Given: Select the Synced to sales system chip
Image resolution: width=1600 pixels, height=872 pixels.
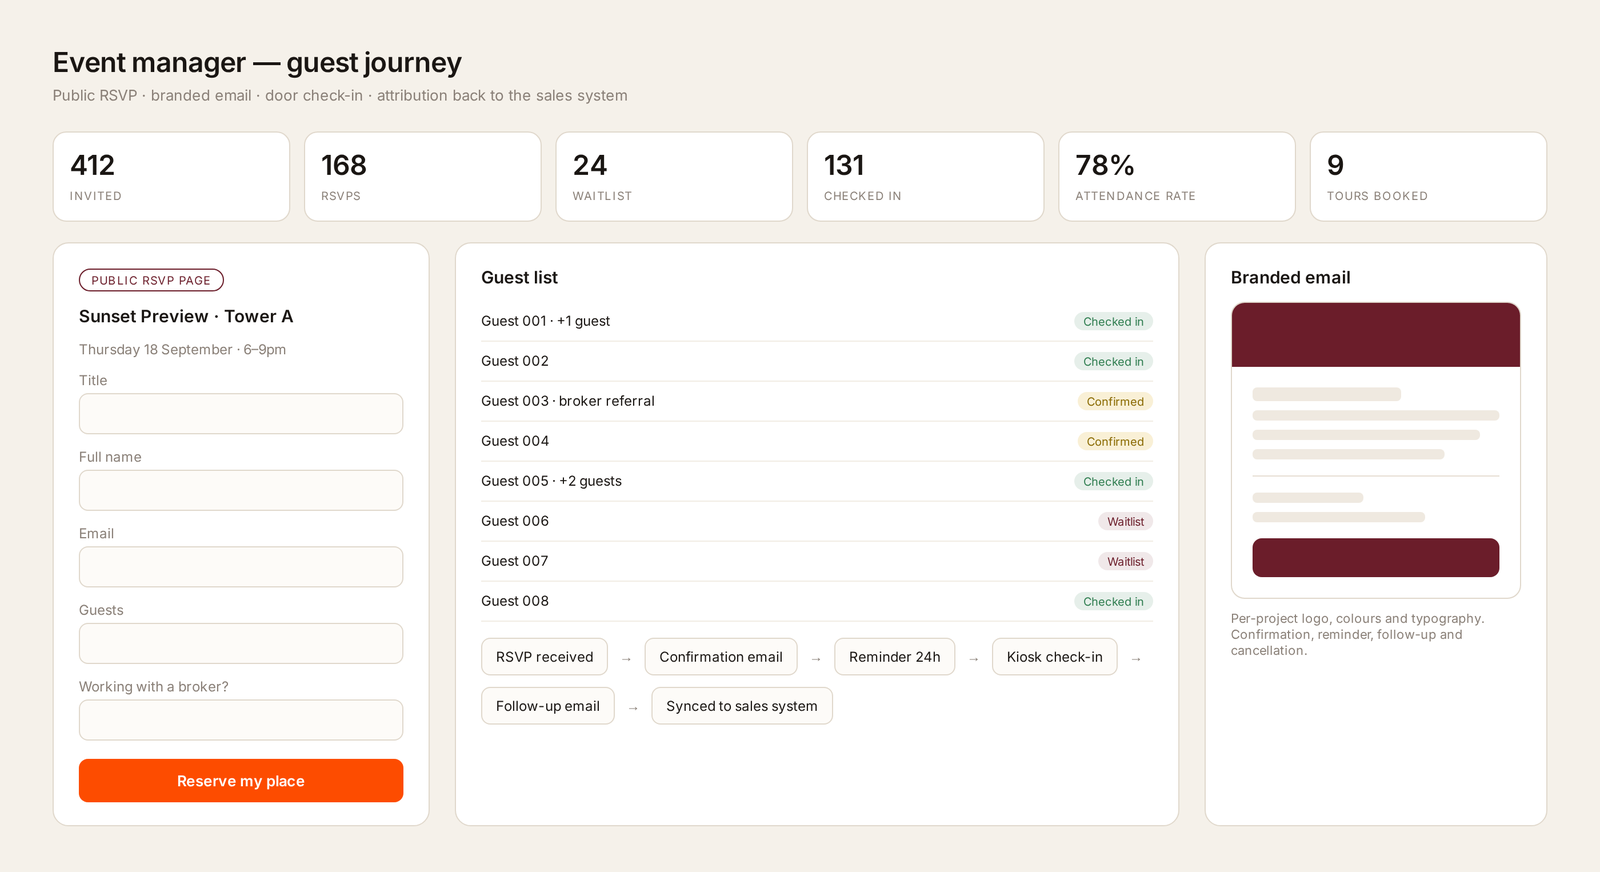Looking at the screenshot, I should (742, 706).
